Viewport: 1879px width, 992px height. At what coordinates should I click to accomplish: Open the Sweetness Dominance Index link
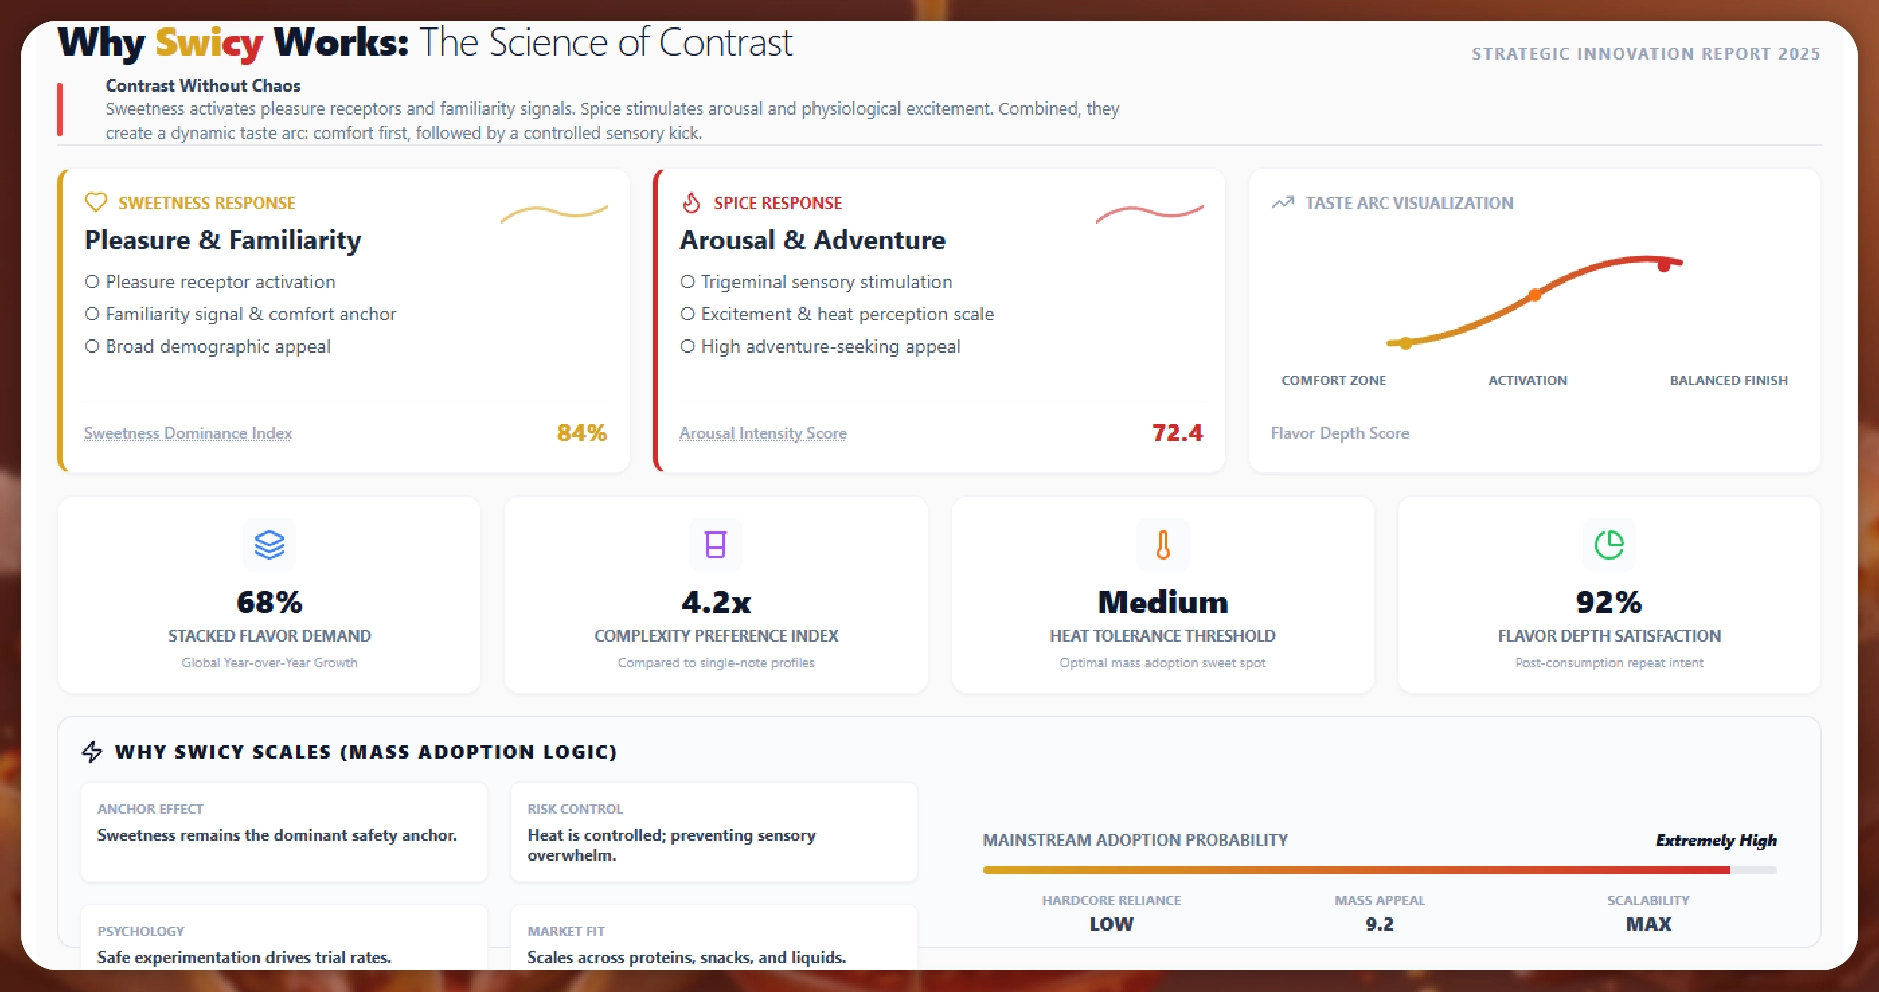(x=188, y=434)
